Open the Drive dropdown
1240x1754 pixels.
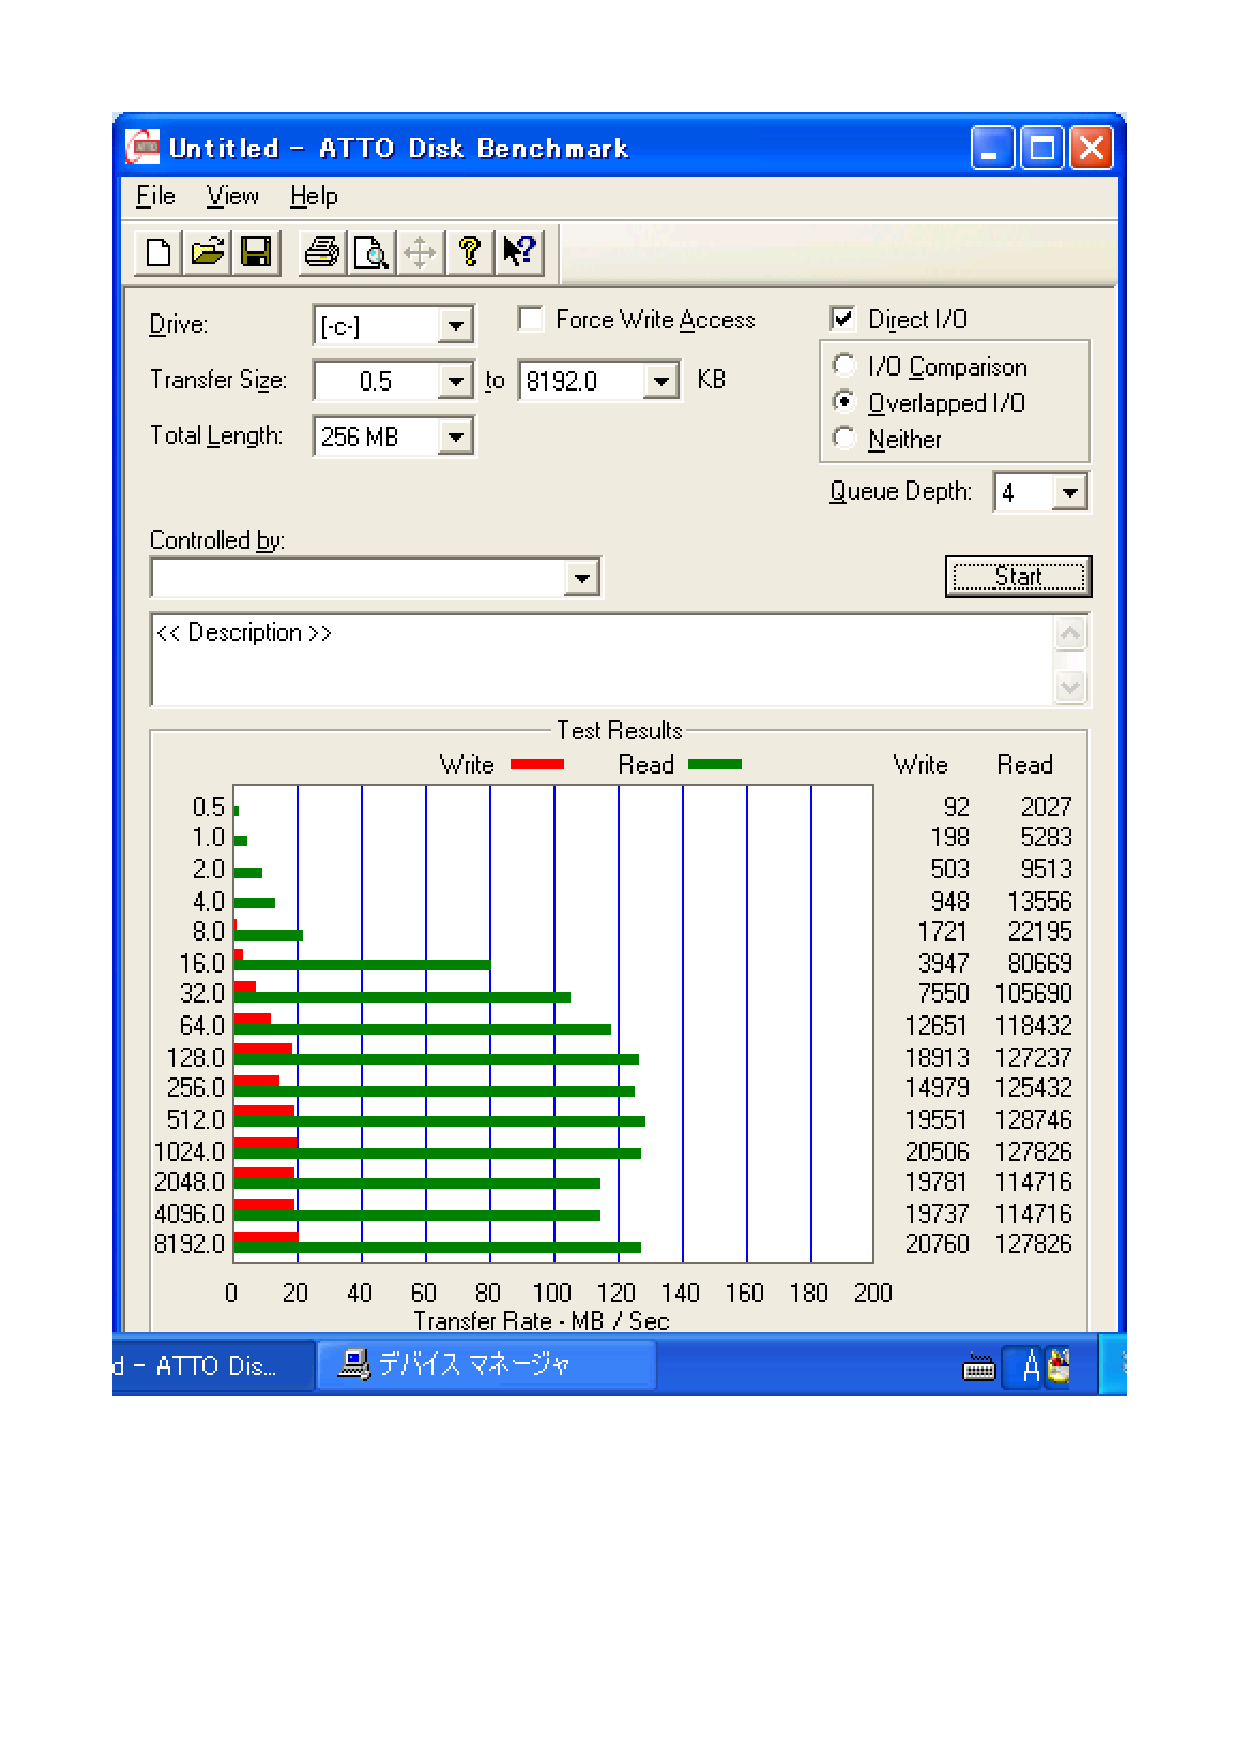[455, 326]
